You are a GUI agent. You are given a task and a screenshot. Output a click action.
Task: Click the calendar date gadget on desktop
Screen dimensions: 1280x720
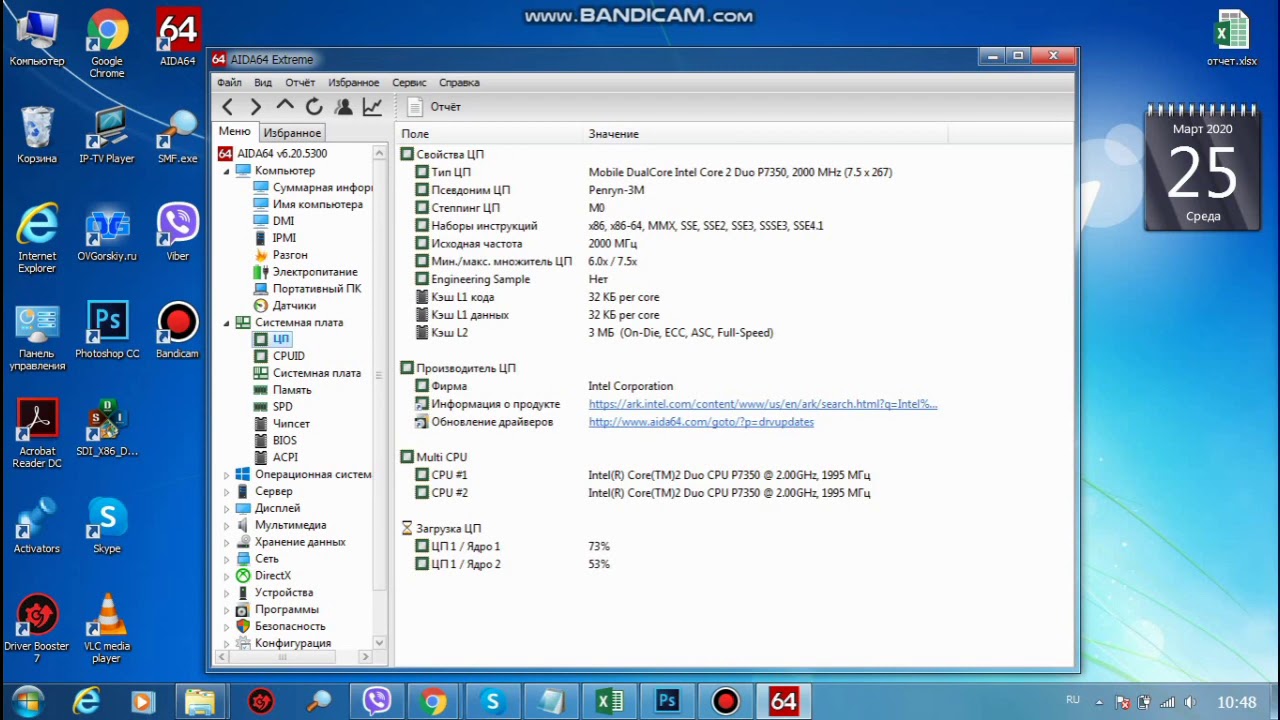point(1203,167)
